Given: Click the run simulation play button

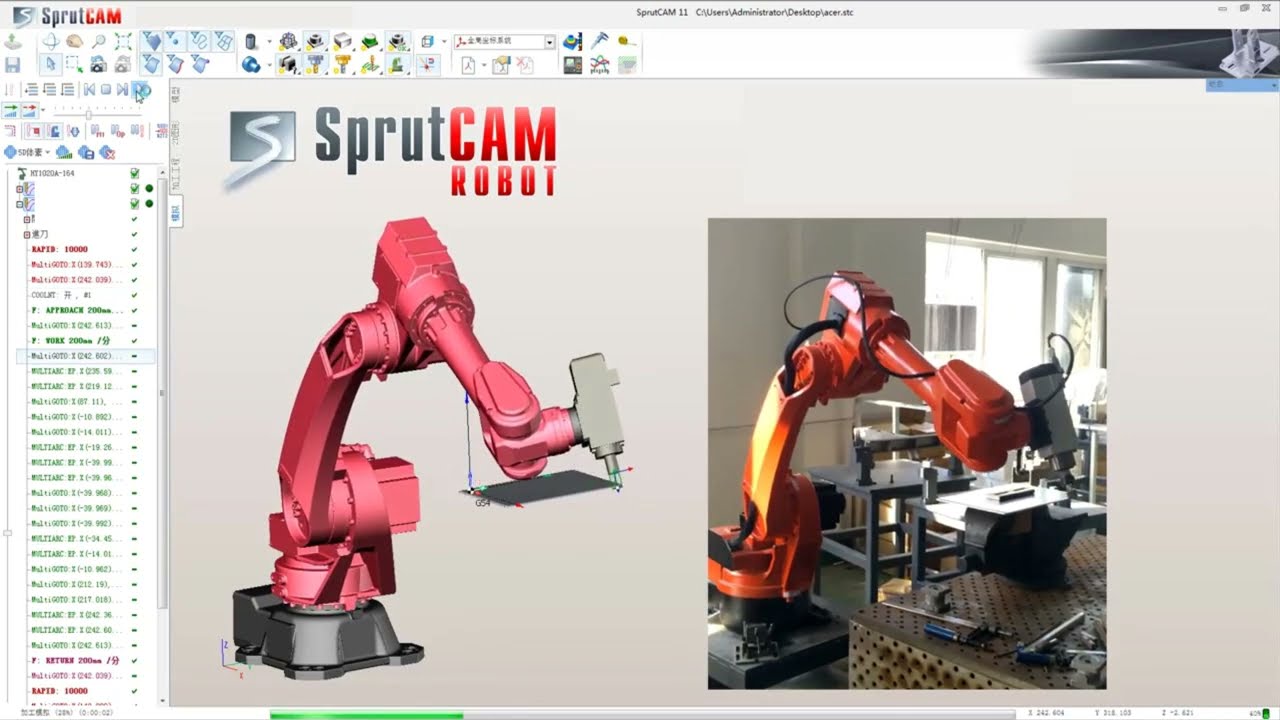Looking at the screenshot, I should coord(141,89).
